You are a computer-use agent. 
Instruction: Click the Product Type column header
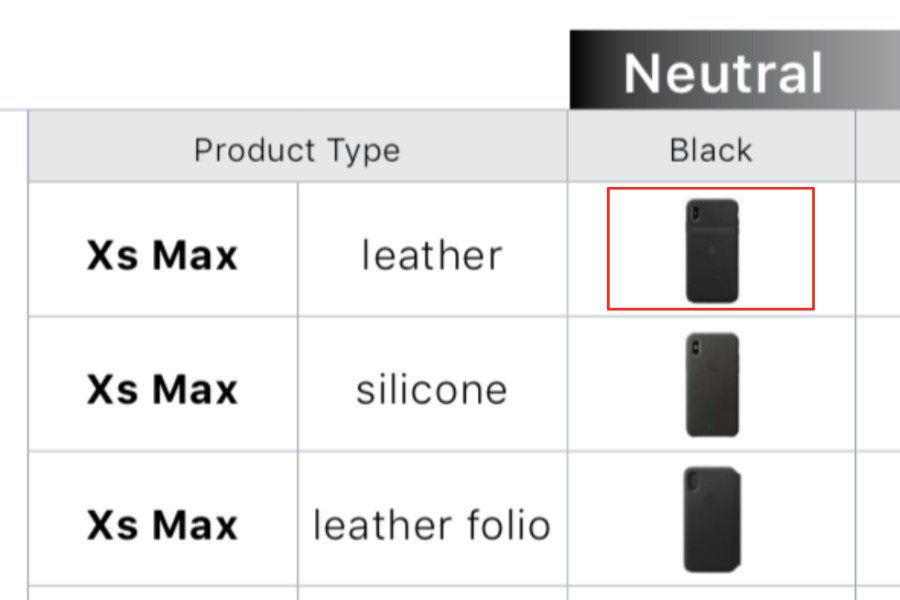click(x=297, y=151)
